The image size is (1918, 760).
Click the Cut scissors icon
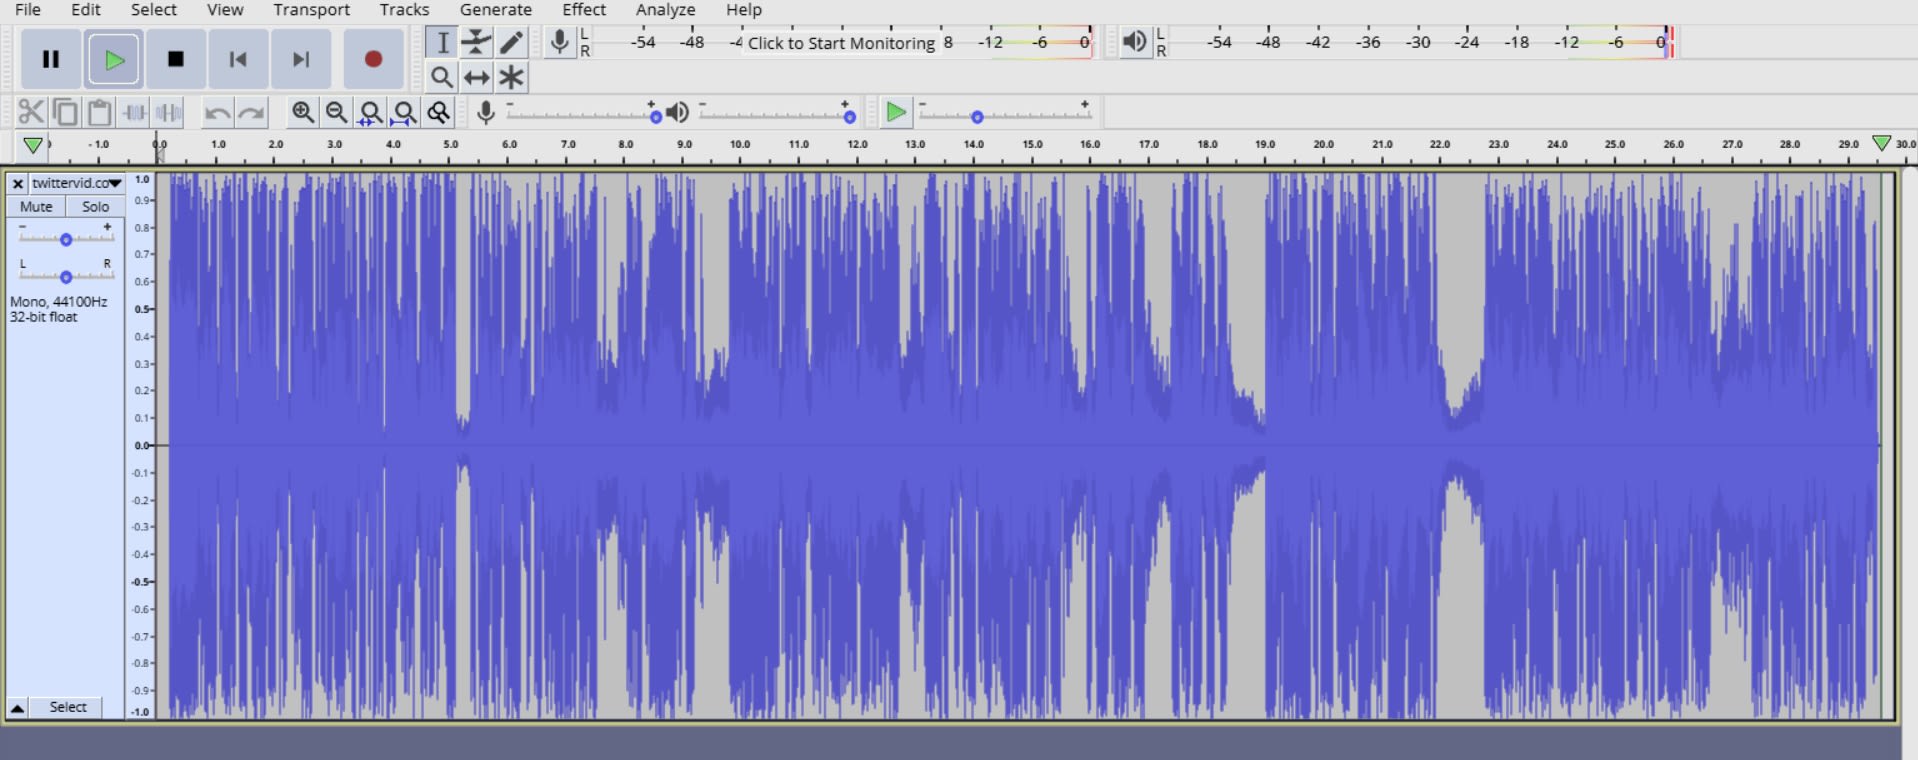31,112
